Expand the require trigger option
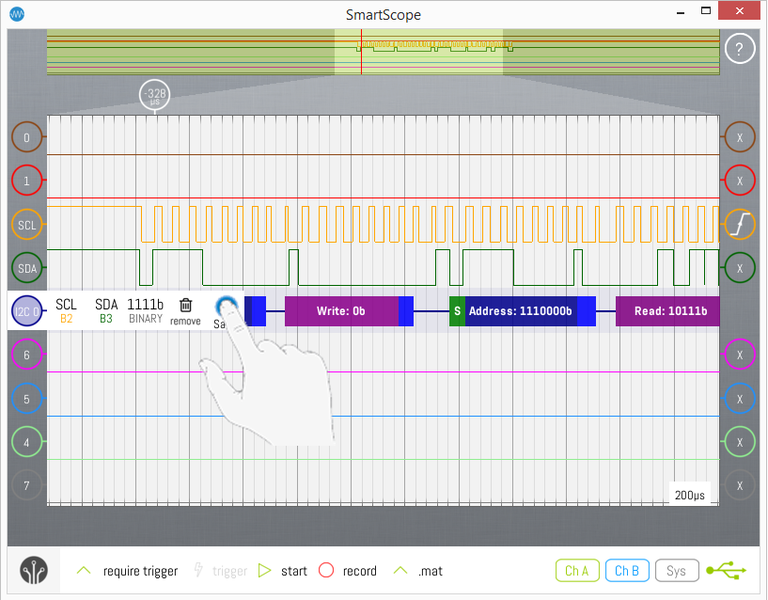Image resolution: width=768 pixels, height=600 pixels. [x=84, y=570]
